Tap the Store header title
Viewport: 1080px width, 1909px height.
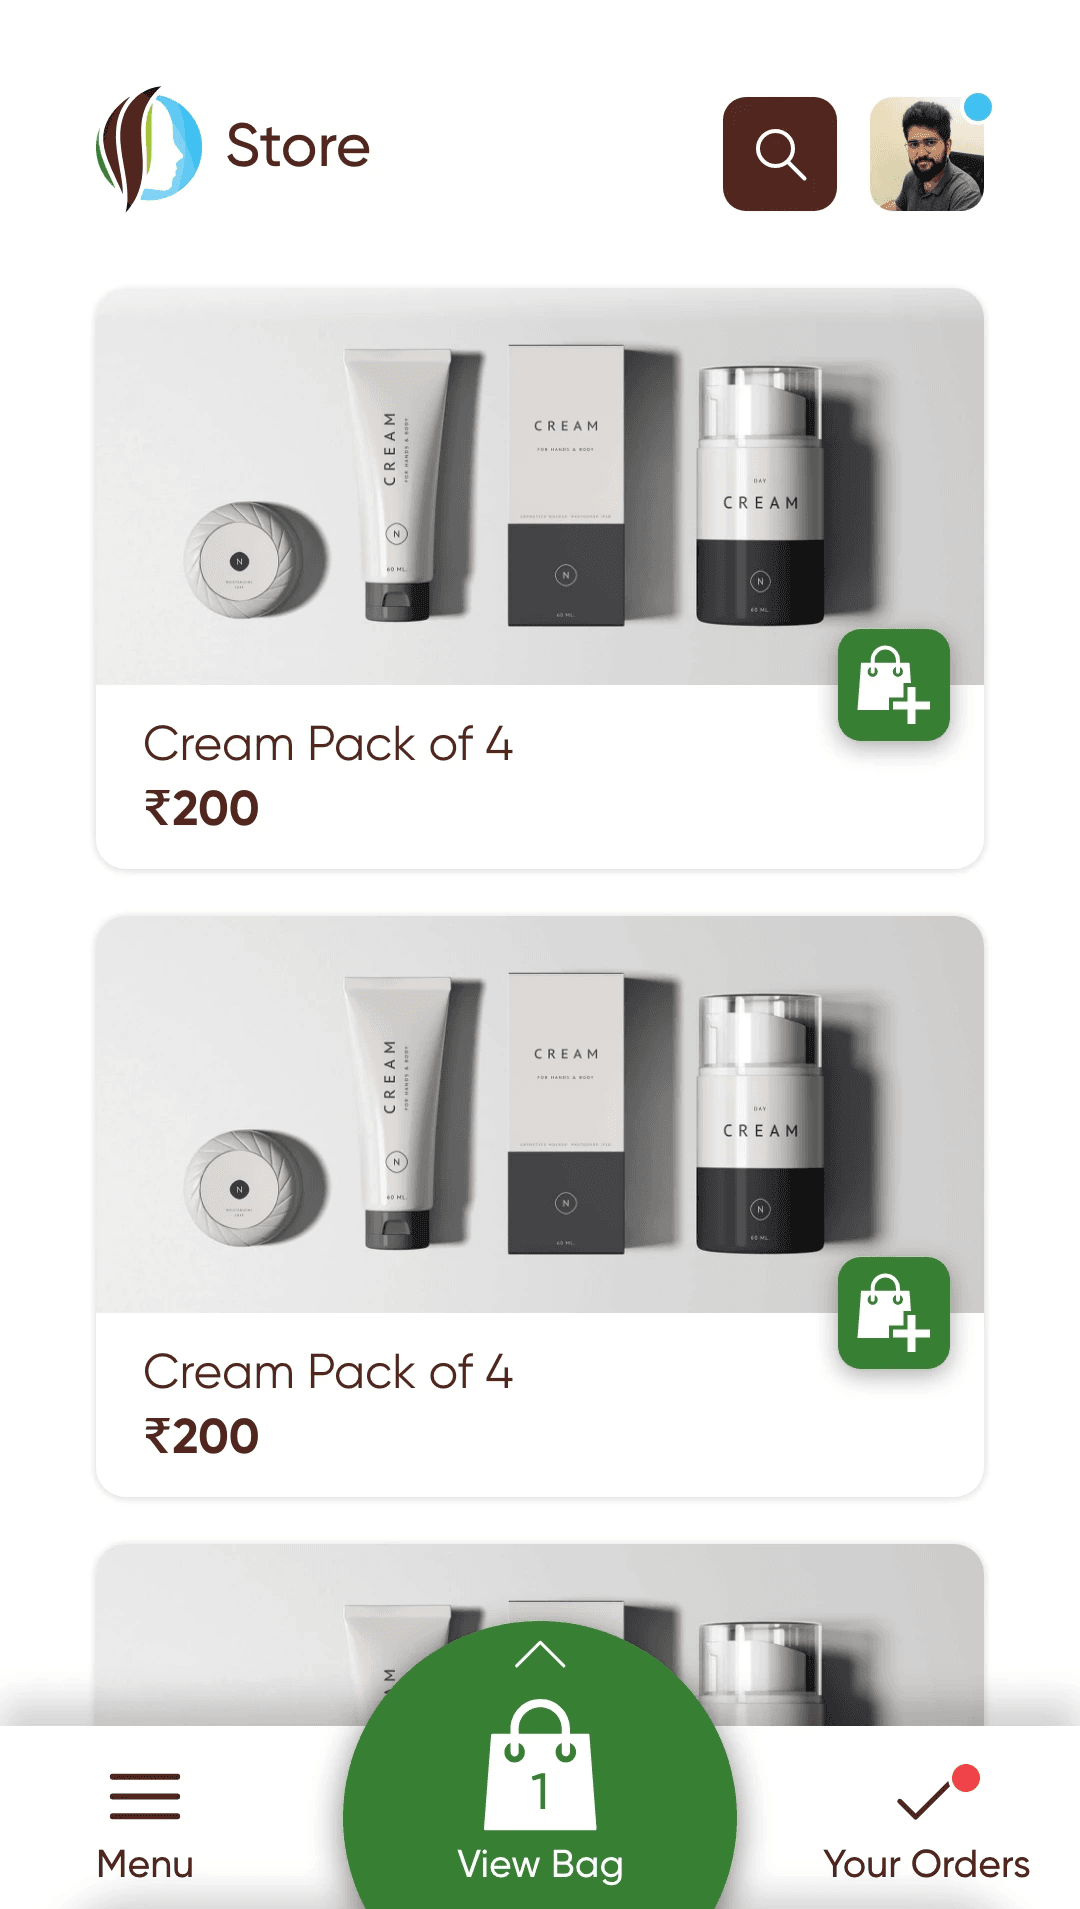pos(298,146)
